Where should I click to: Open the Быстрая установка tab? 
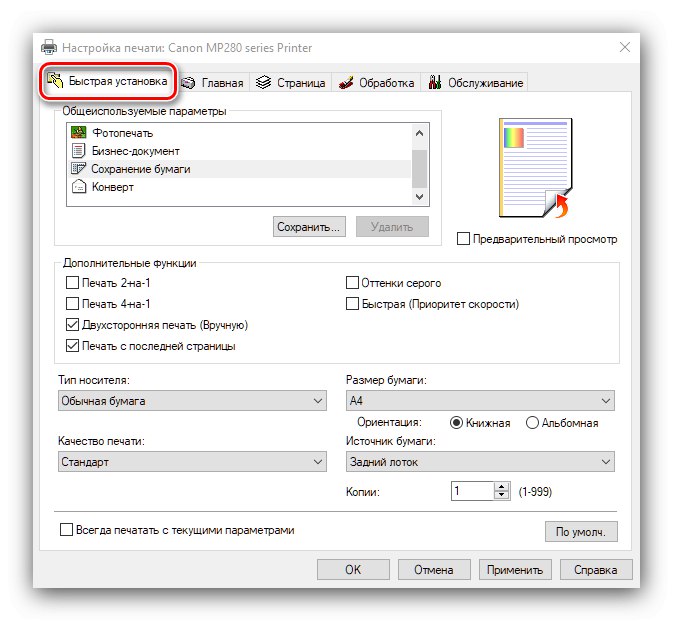tap(108, 81)
